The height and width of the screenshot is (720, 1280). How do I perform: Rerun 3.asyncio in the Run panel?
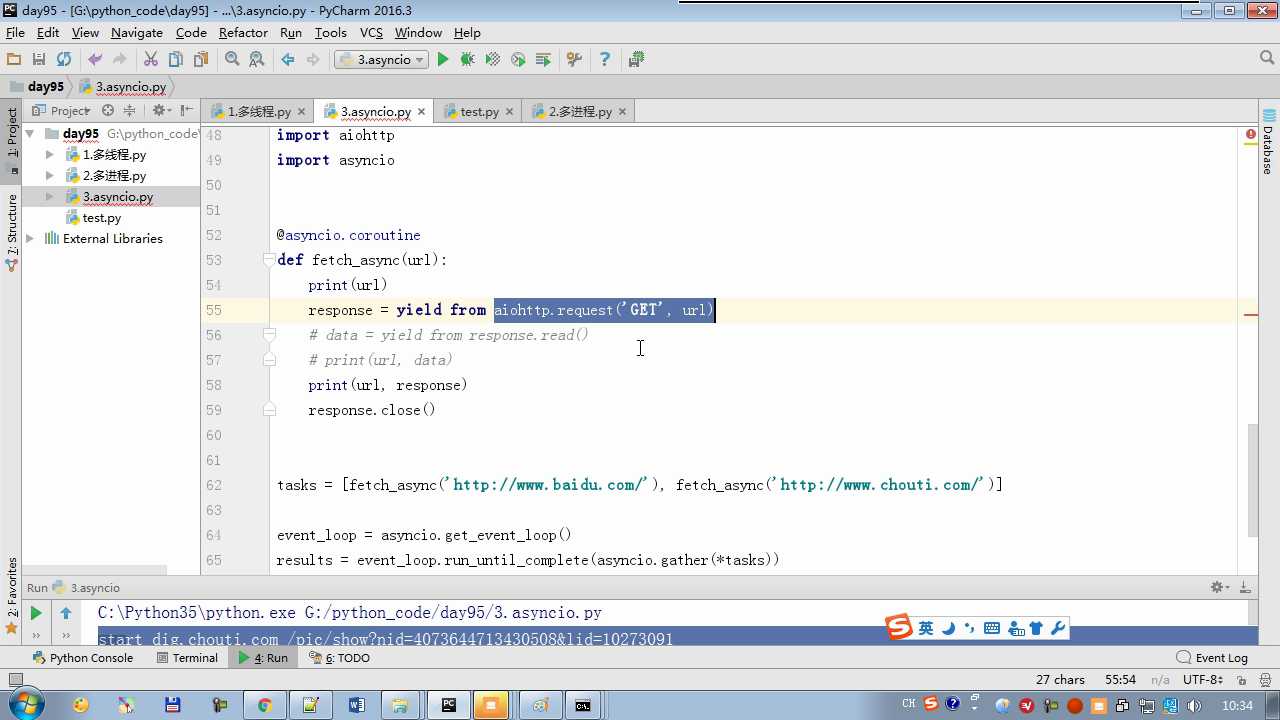coord(36,613)
